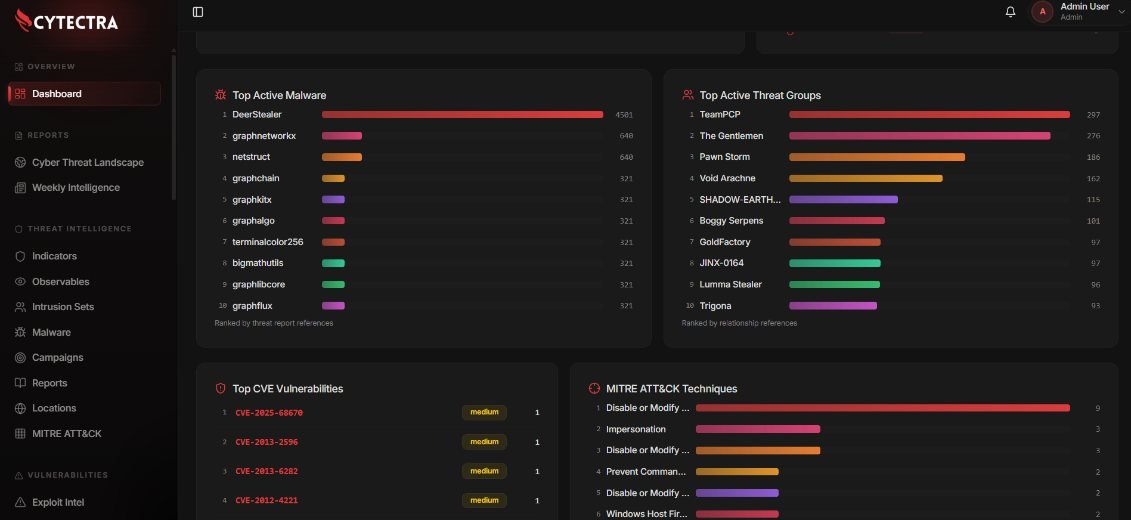Click the Cytectra logo
Viewport: 1131px width, 520px height.
coord(66,21)
